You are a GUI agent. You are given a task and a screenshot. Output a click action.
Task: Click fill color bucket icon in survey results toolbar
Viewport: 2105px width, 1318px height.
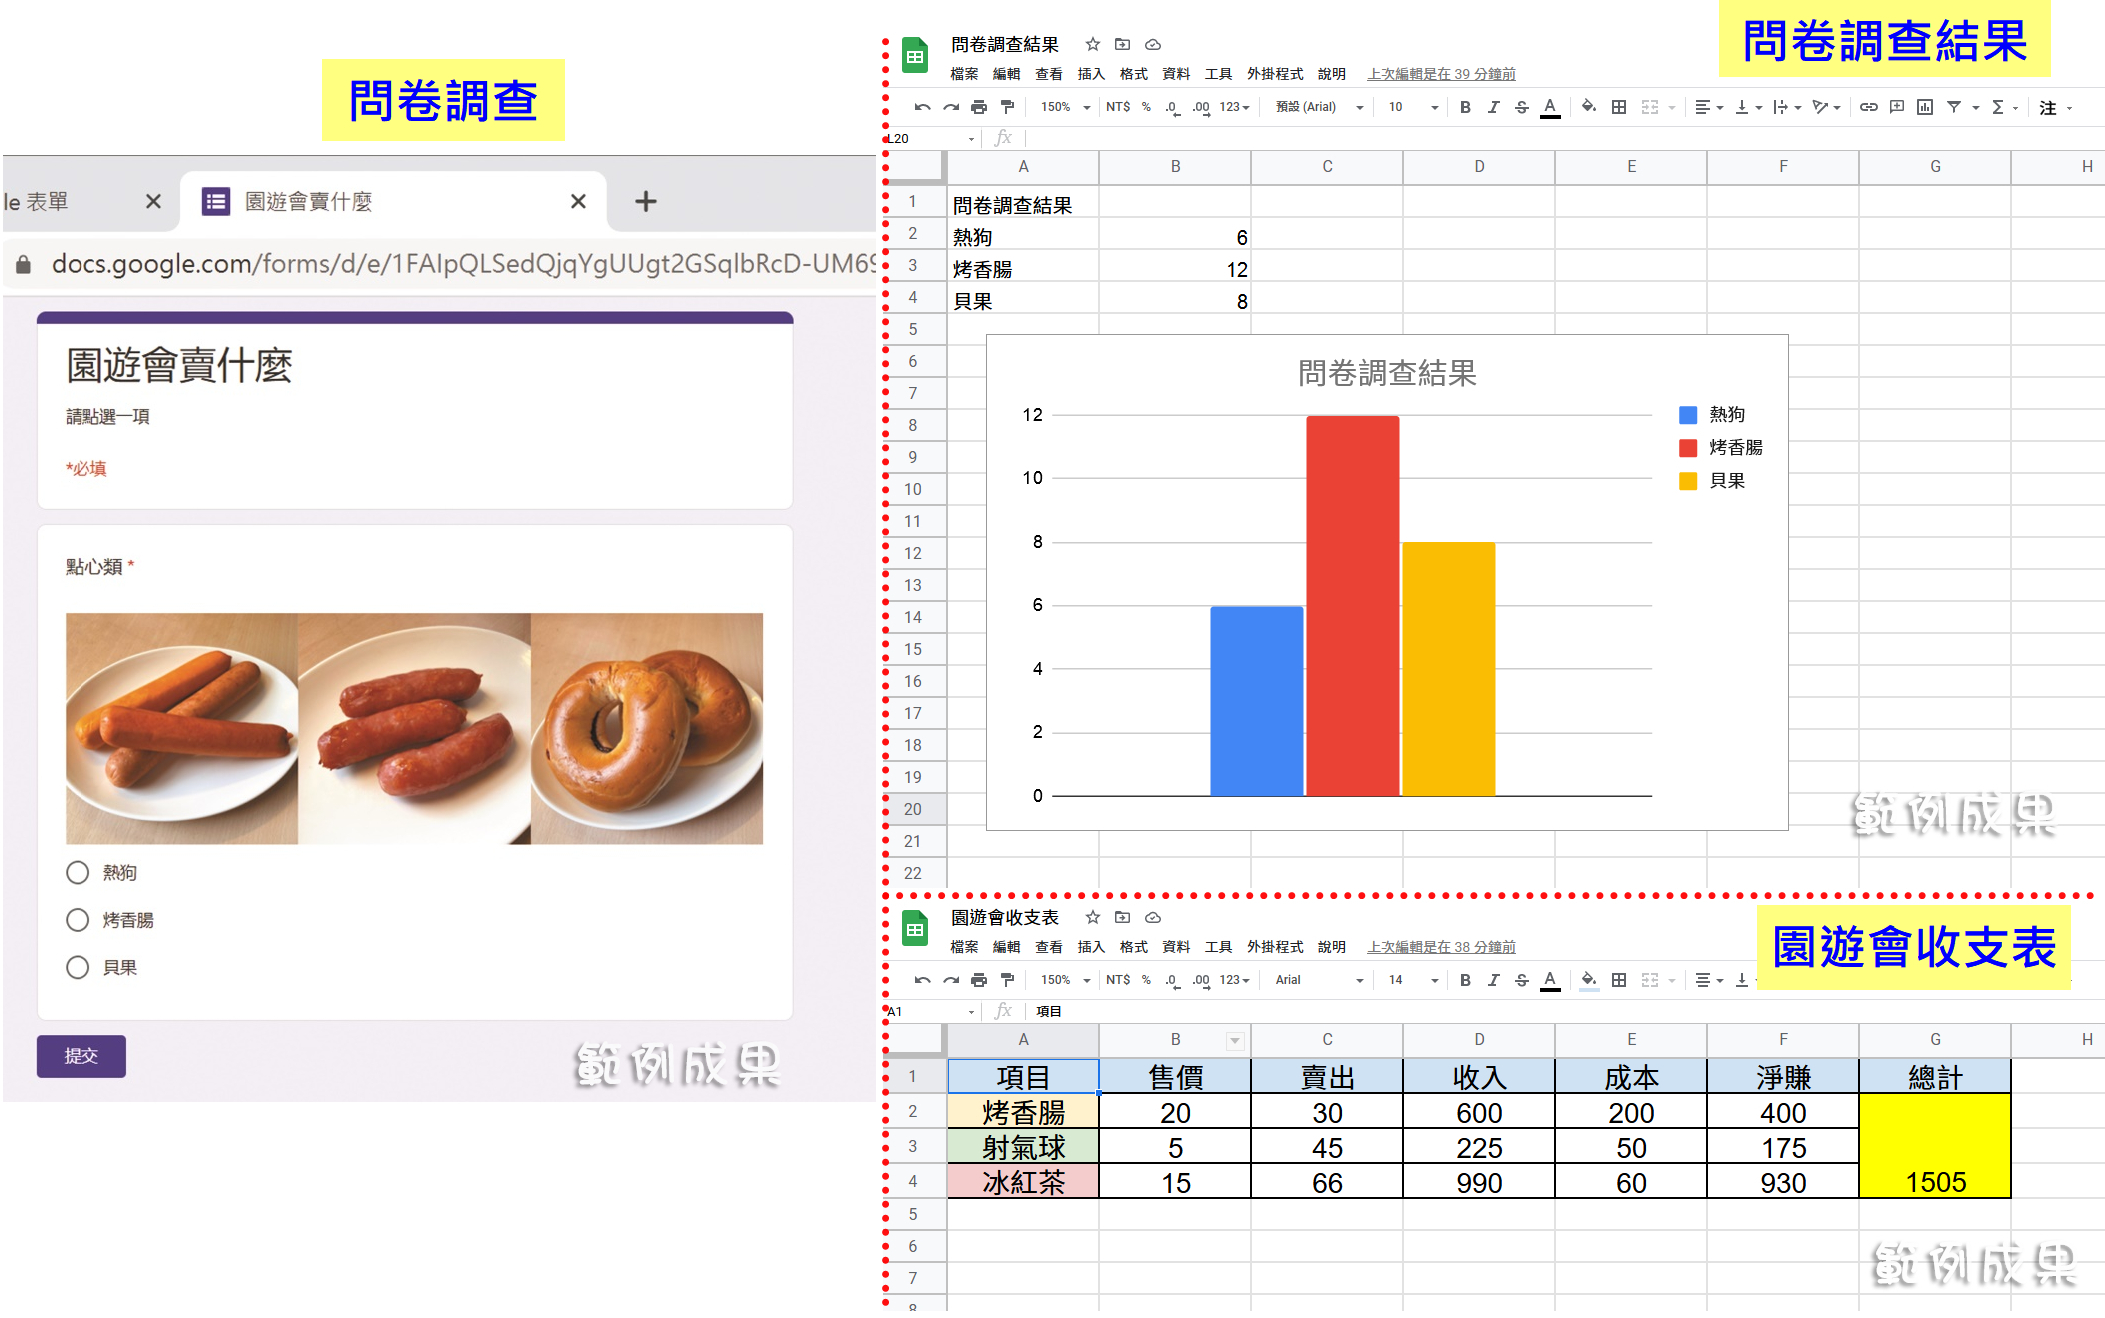click(1588, 107)
